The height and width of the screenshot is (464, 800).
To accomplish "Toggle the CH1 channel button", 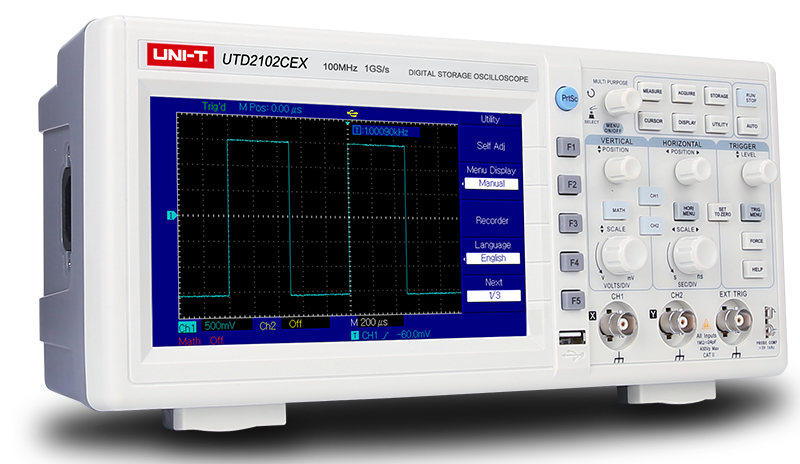I will (654, 196).
